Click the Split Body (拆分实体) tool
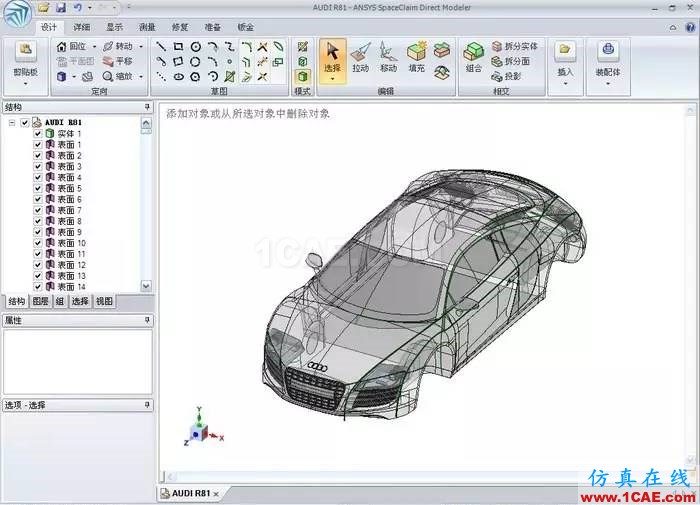The width and height of the screenshot is (700, 505). click(514, 46)
